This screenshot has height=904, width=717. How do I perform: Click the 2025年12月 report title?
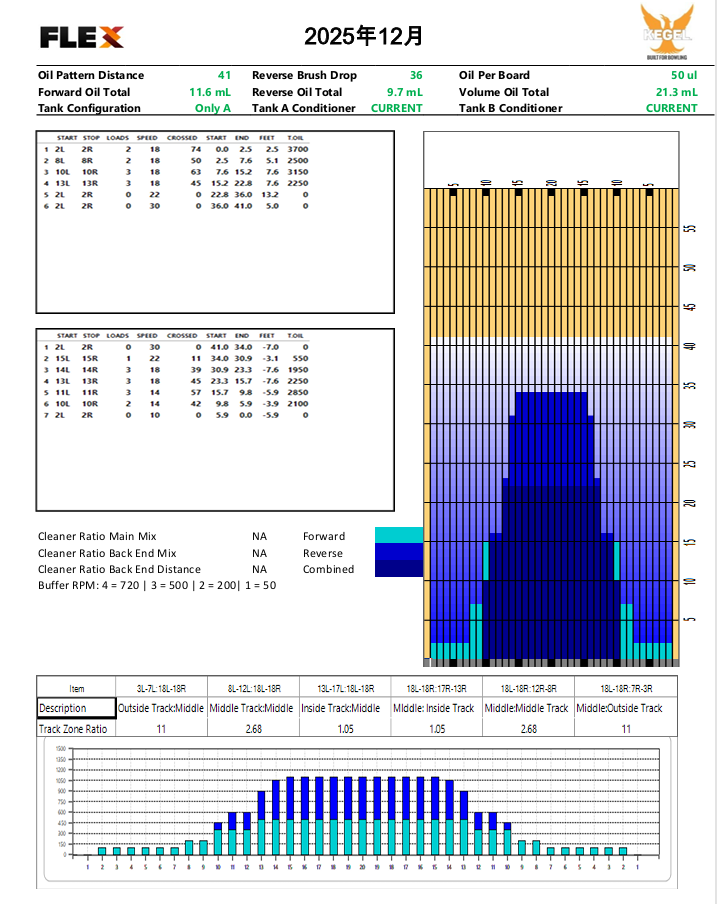coord(363,37)
